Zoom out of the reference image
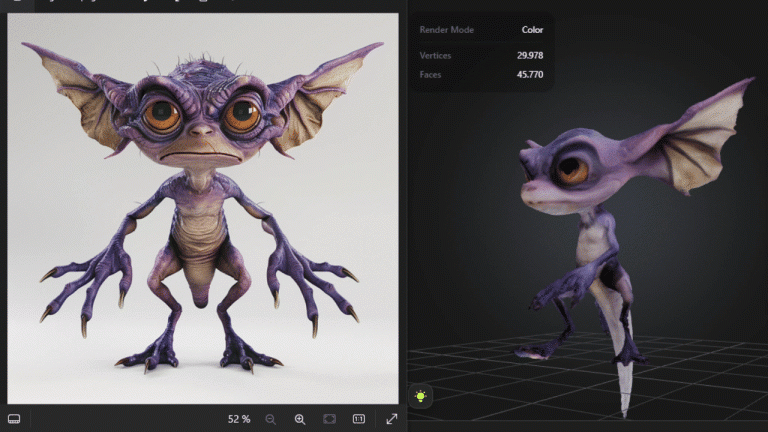The image size is (768, 432). click(x=270, y=419)
